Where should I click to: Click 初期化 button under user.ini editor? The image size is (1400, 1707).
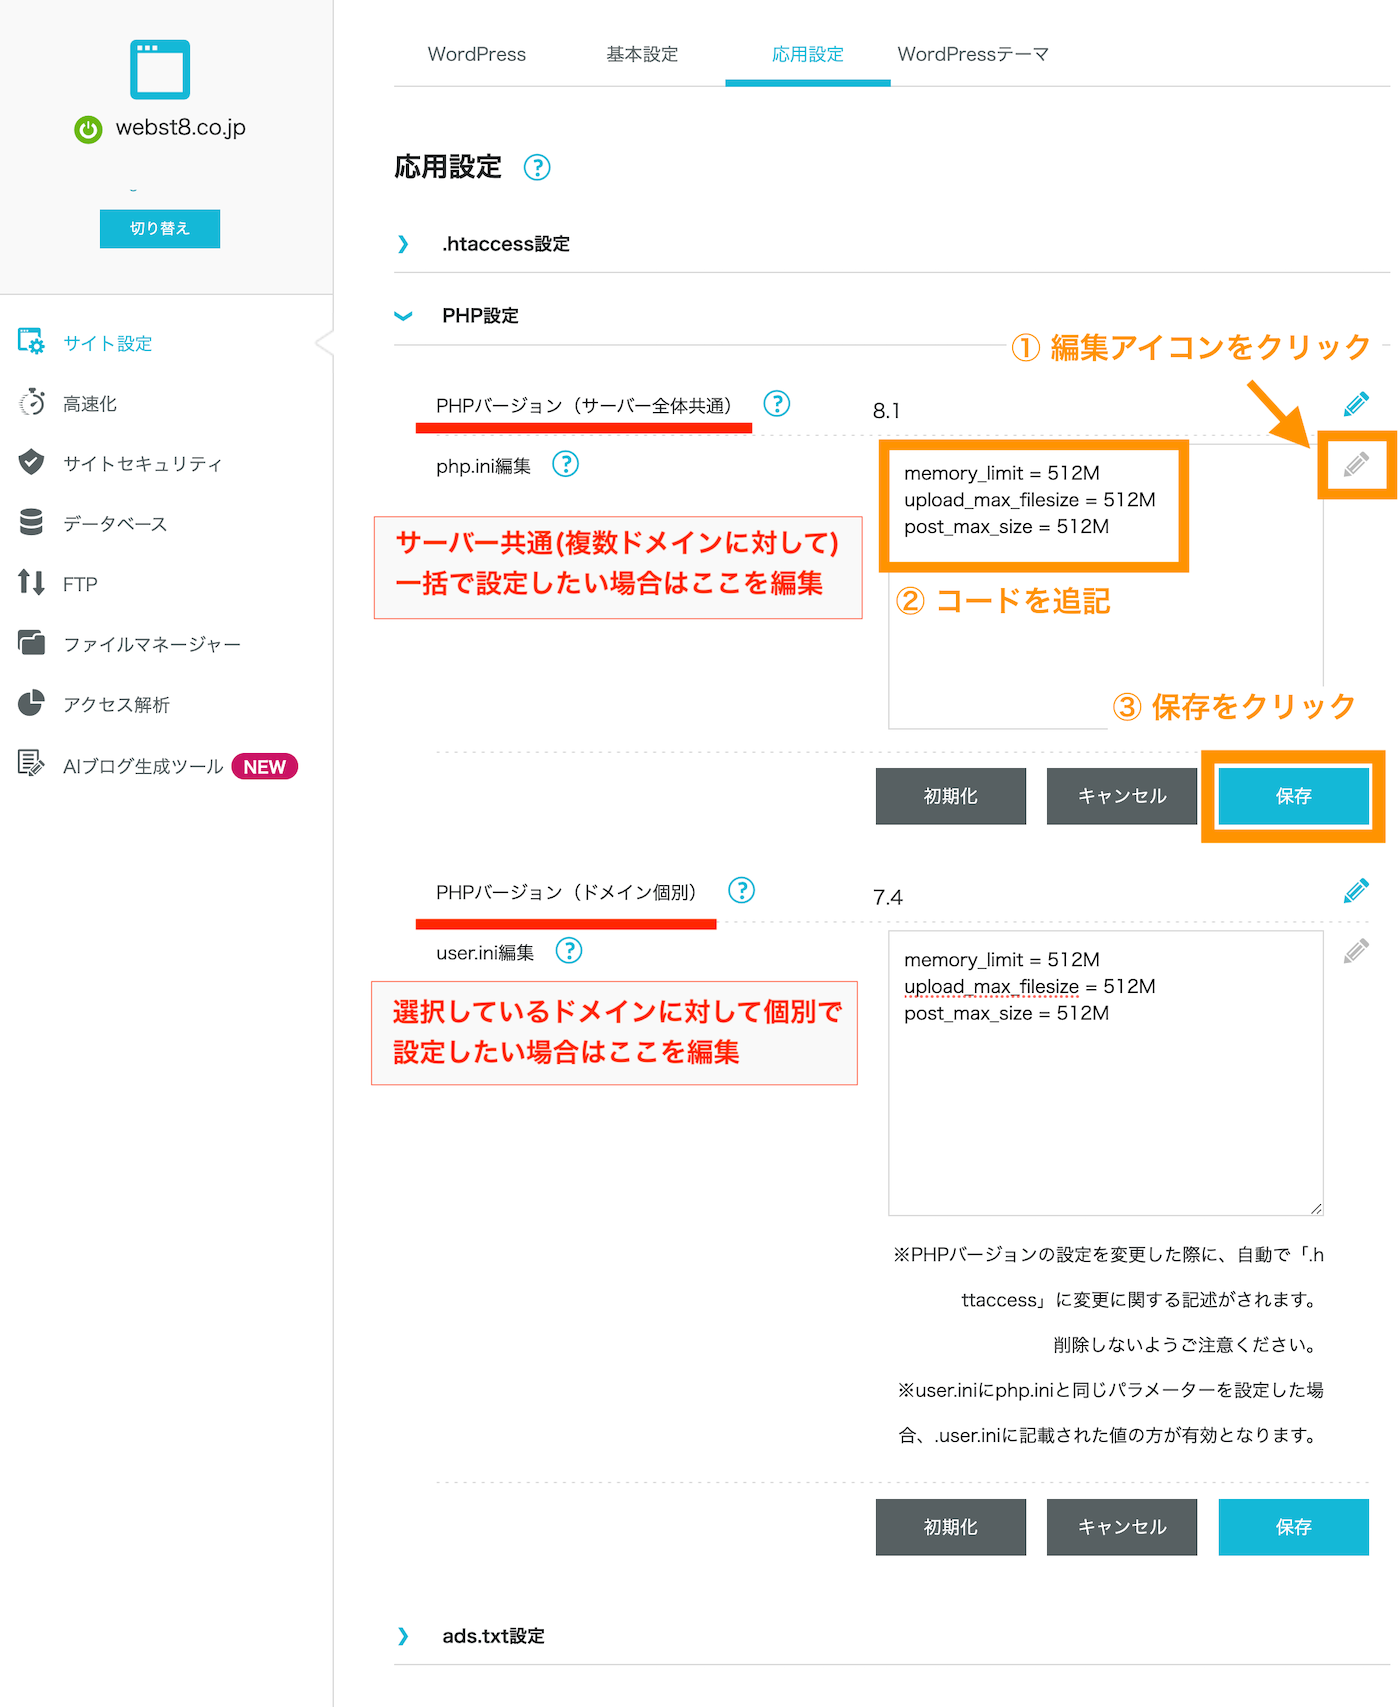pyautogui.click(x=951, y=1527)
